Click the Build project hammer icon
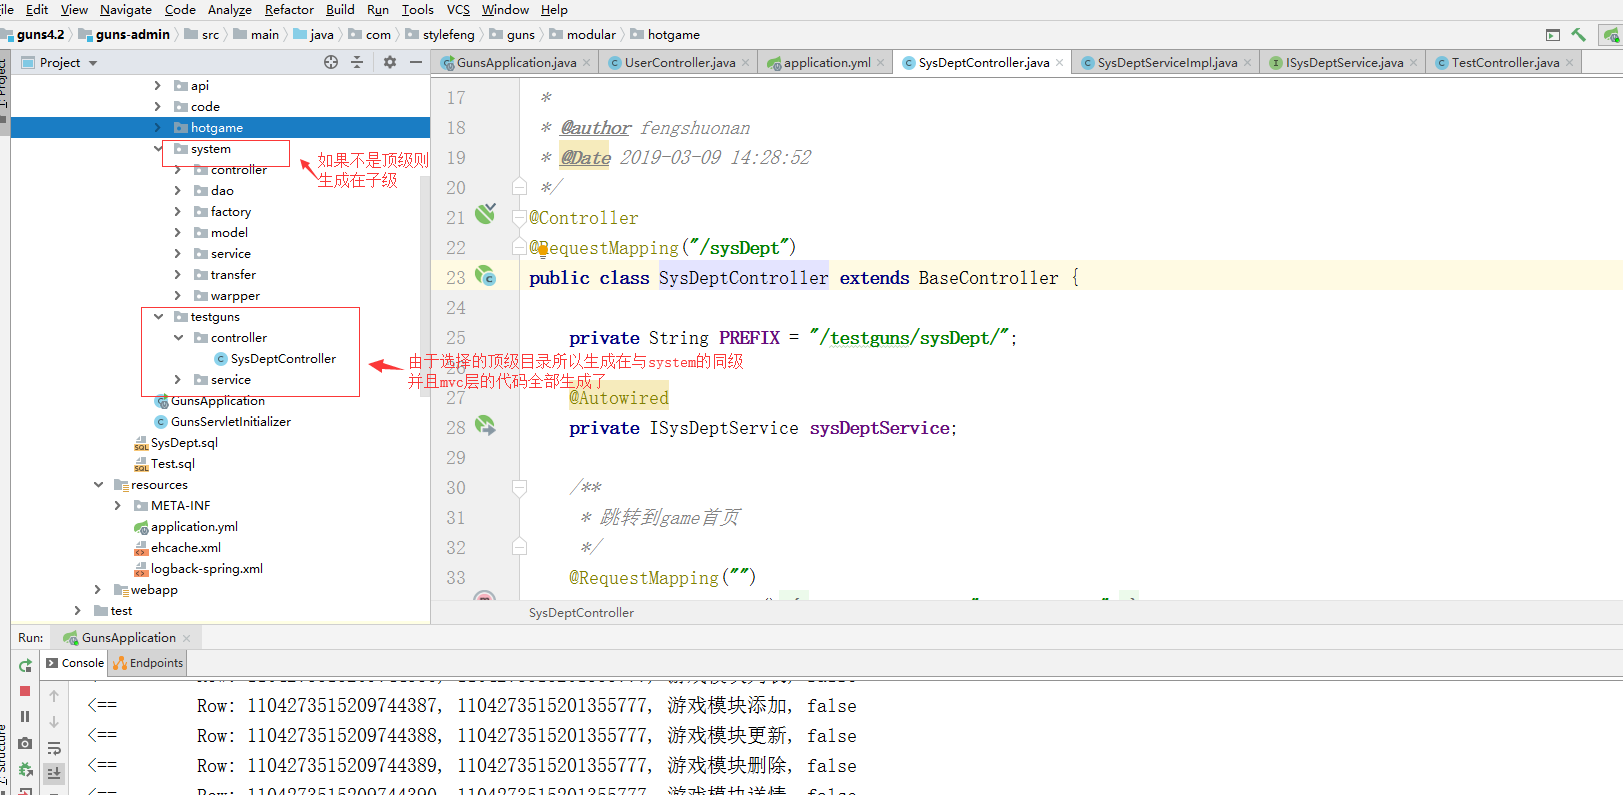1623x795 pixels. [1579, 34]
